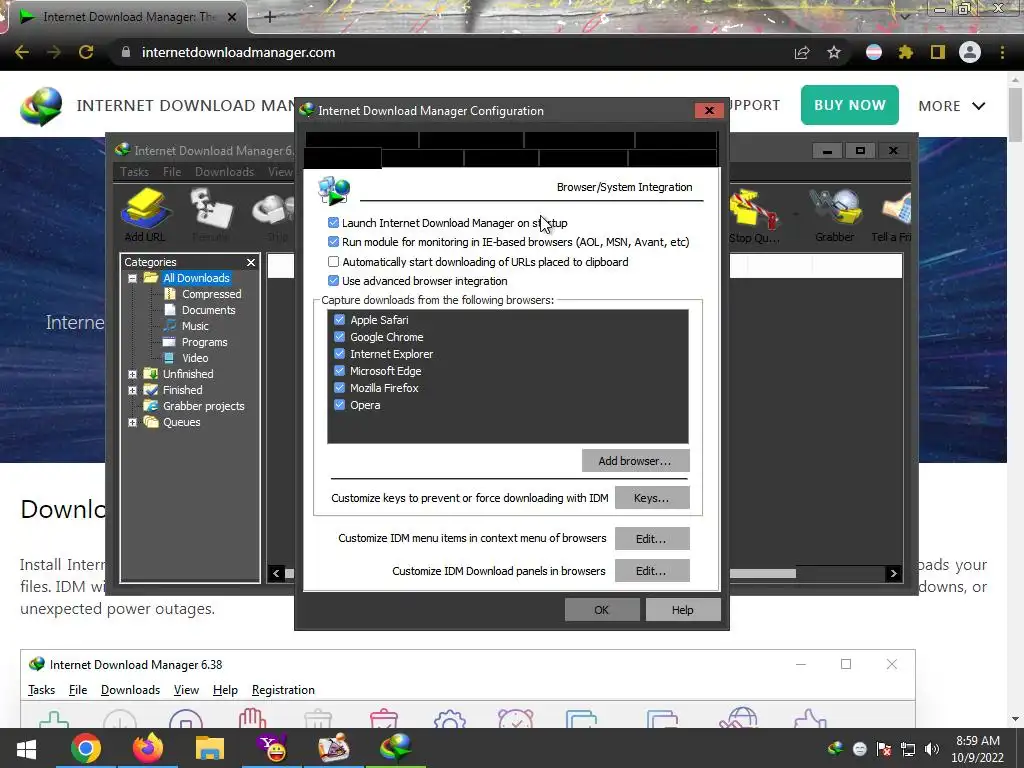The height and width of the screenshot is (768, 1024).
Task: Click the network icon in the system tray
Action: tap(908, 749)
